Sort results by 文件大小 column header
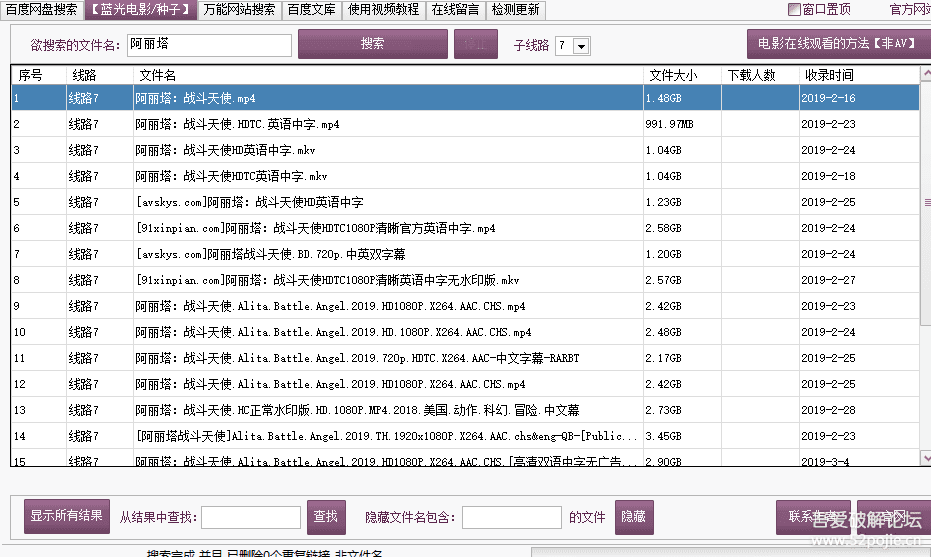The height and width of the screenshot is (557, 931). [x=673, y=75]
